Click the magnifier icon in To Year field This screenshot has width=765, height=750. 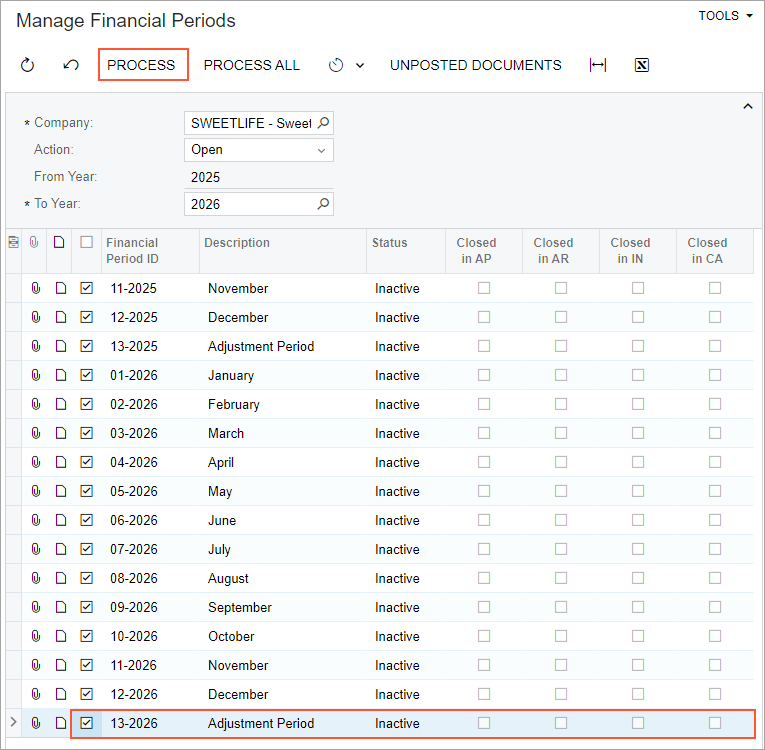point(323,204)
